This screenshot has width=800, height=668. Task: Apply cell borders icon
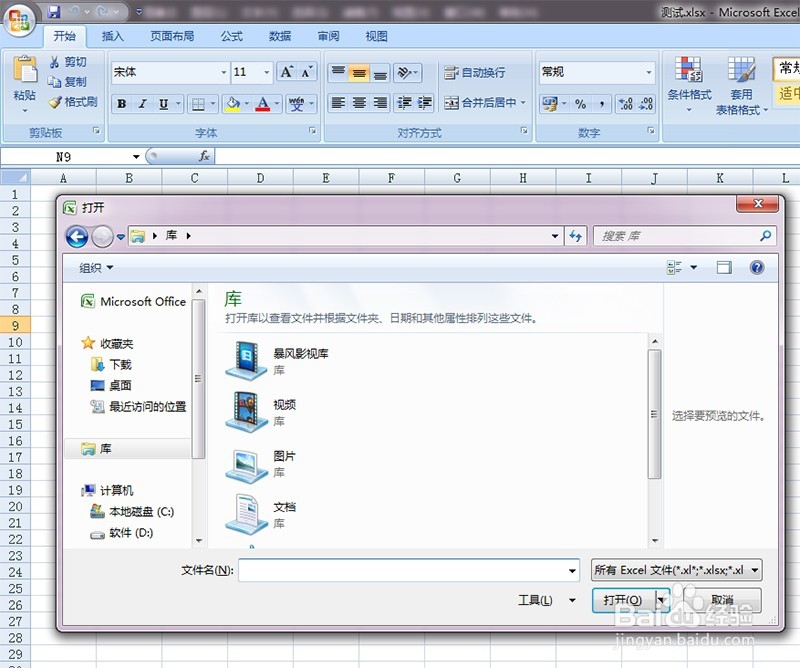coord(197,104)
